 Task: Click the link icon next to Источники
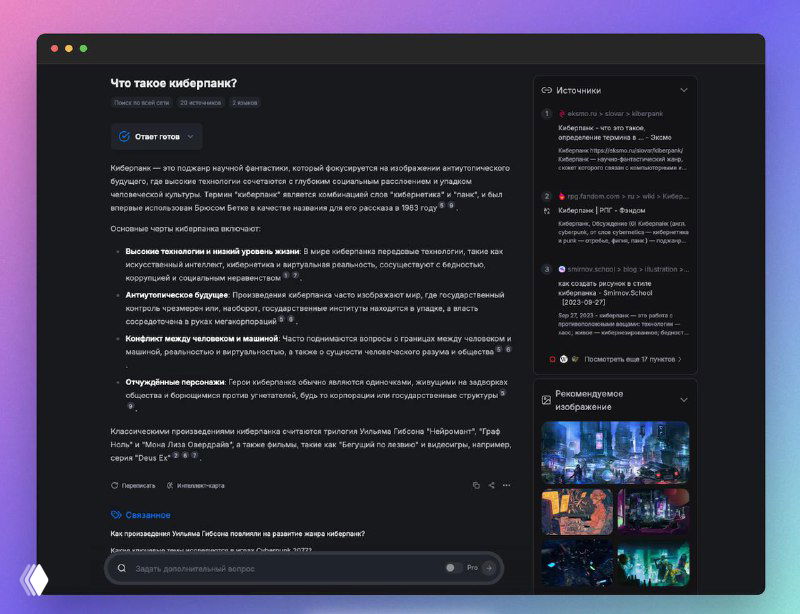point(546,90)
